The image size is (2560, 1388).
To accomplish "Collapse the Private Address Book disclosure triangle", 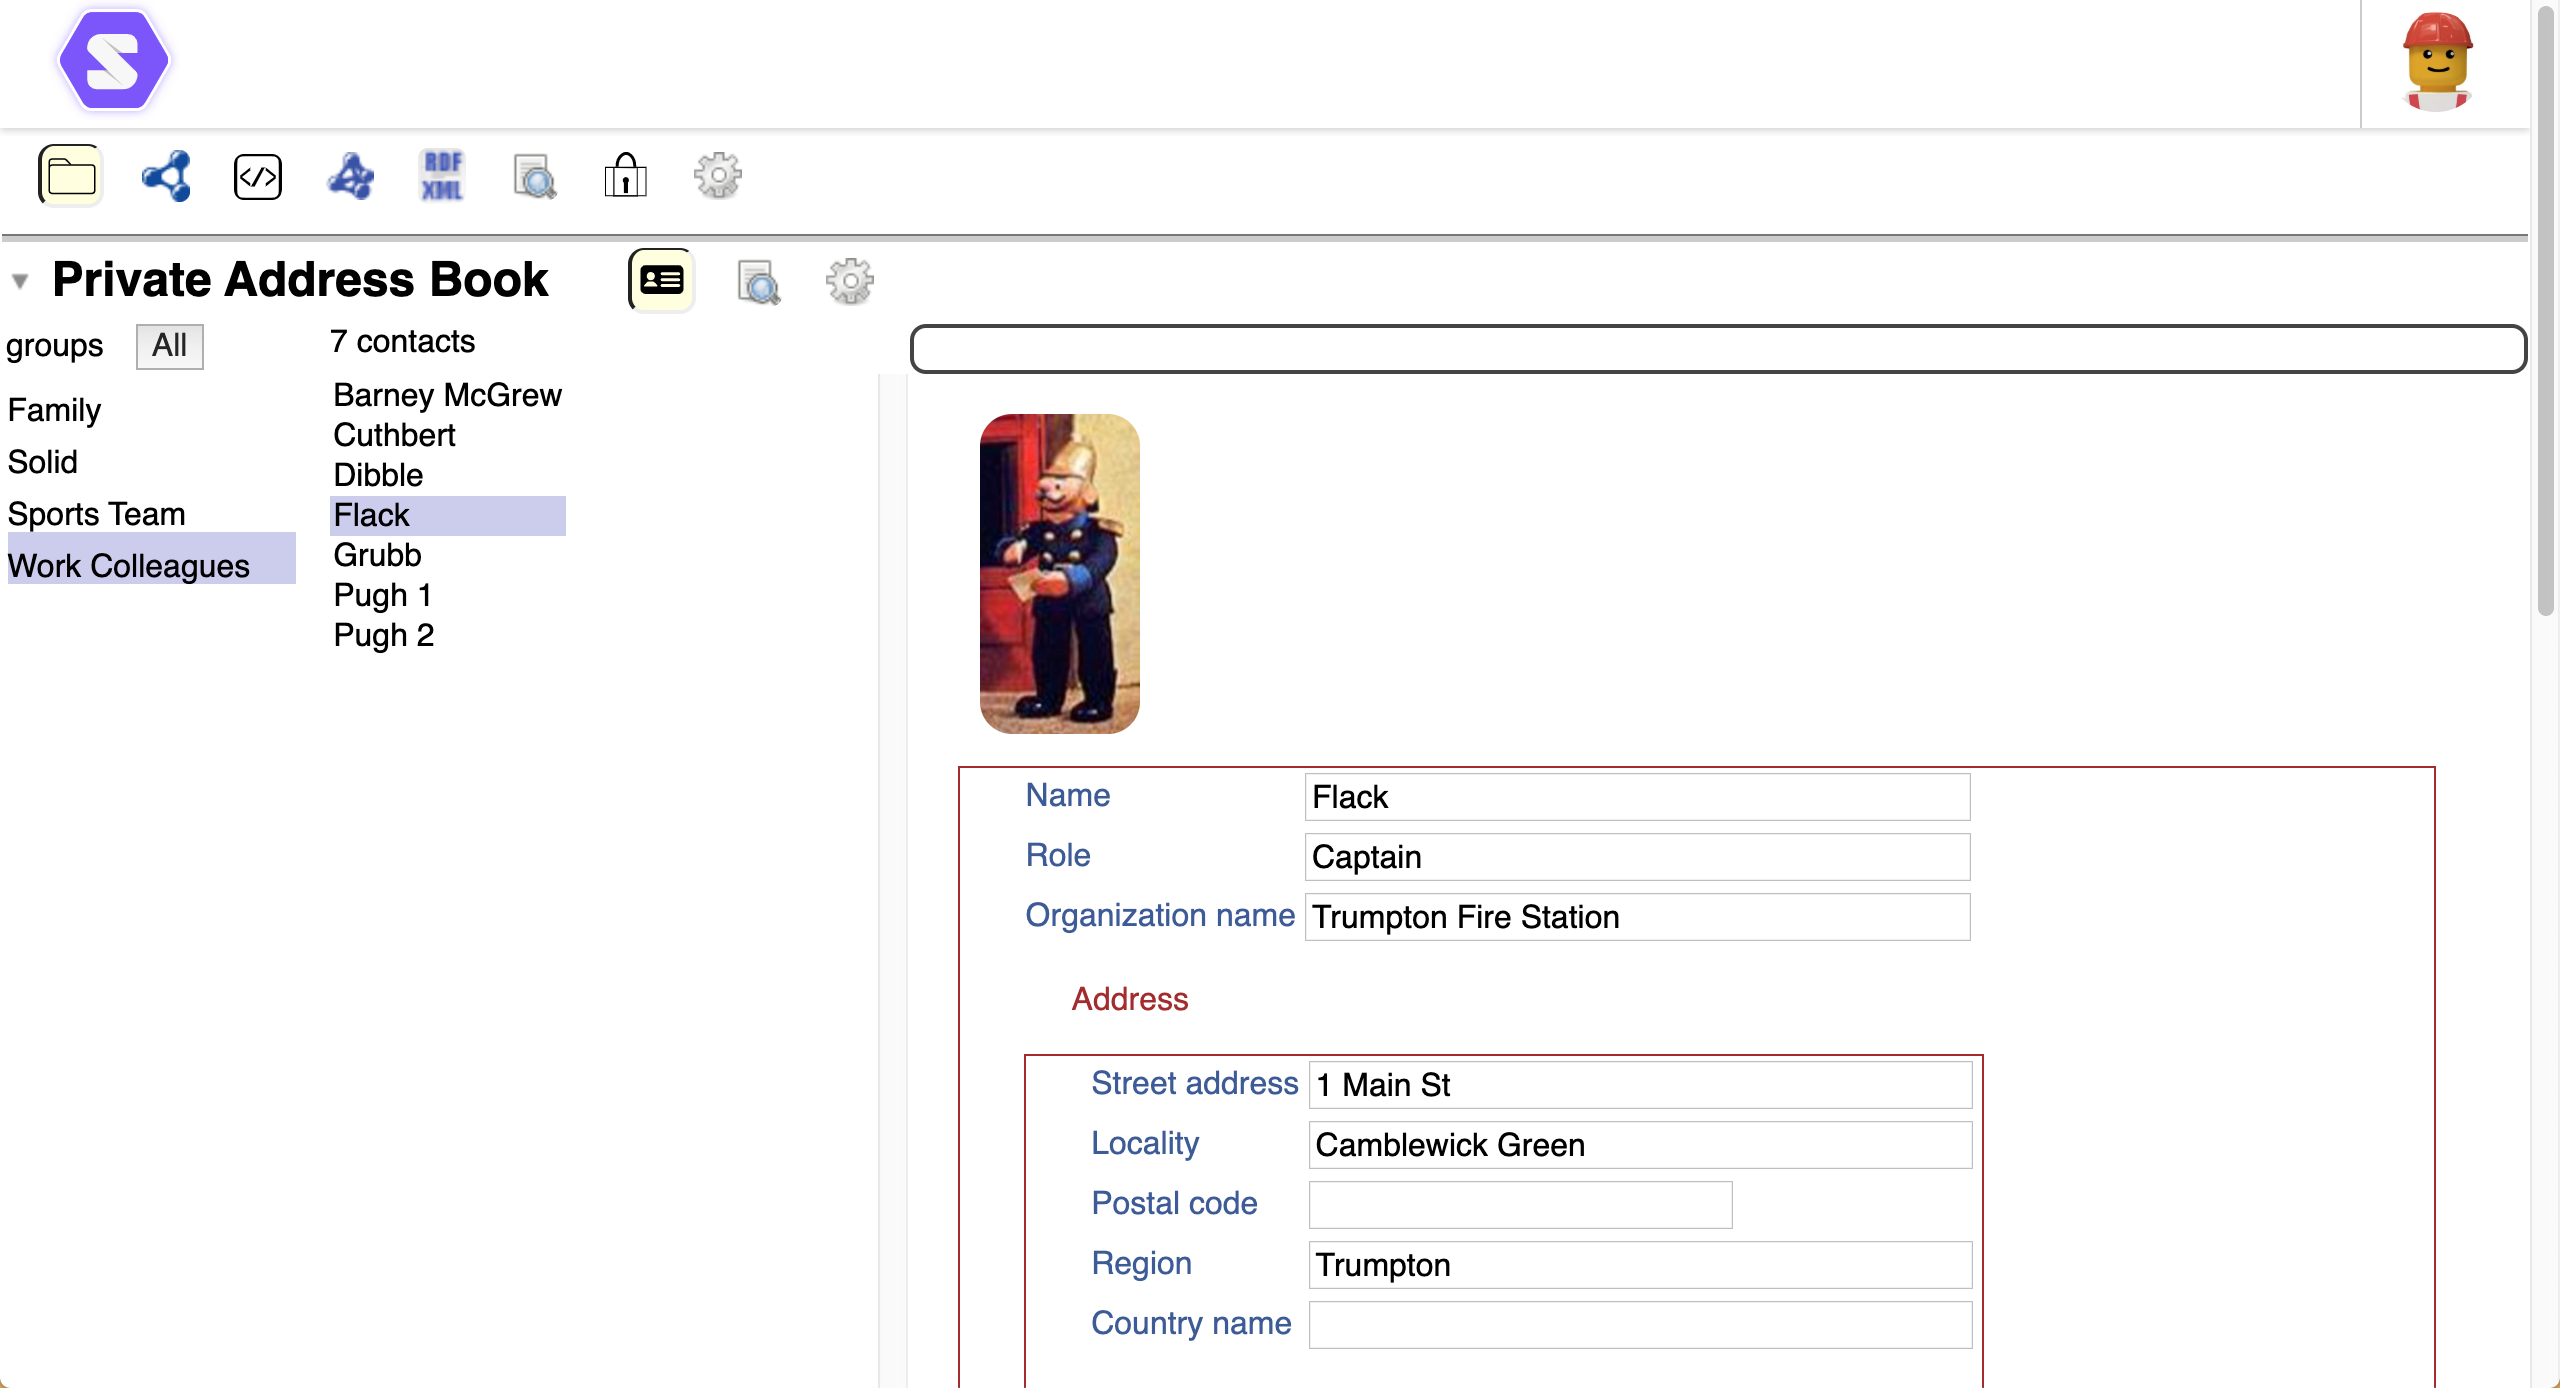I will pyautogui.click(x=20, y=283).
